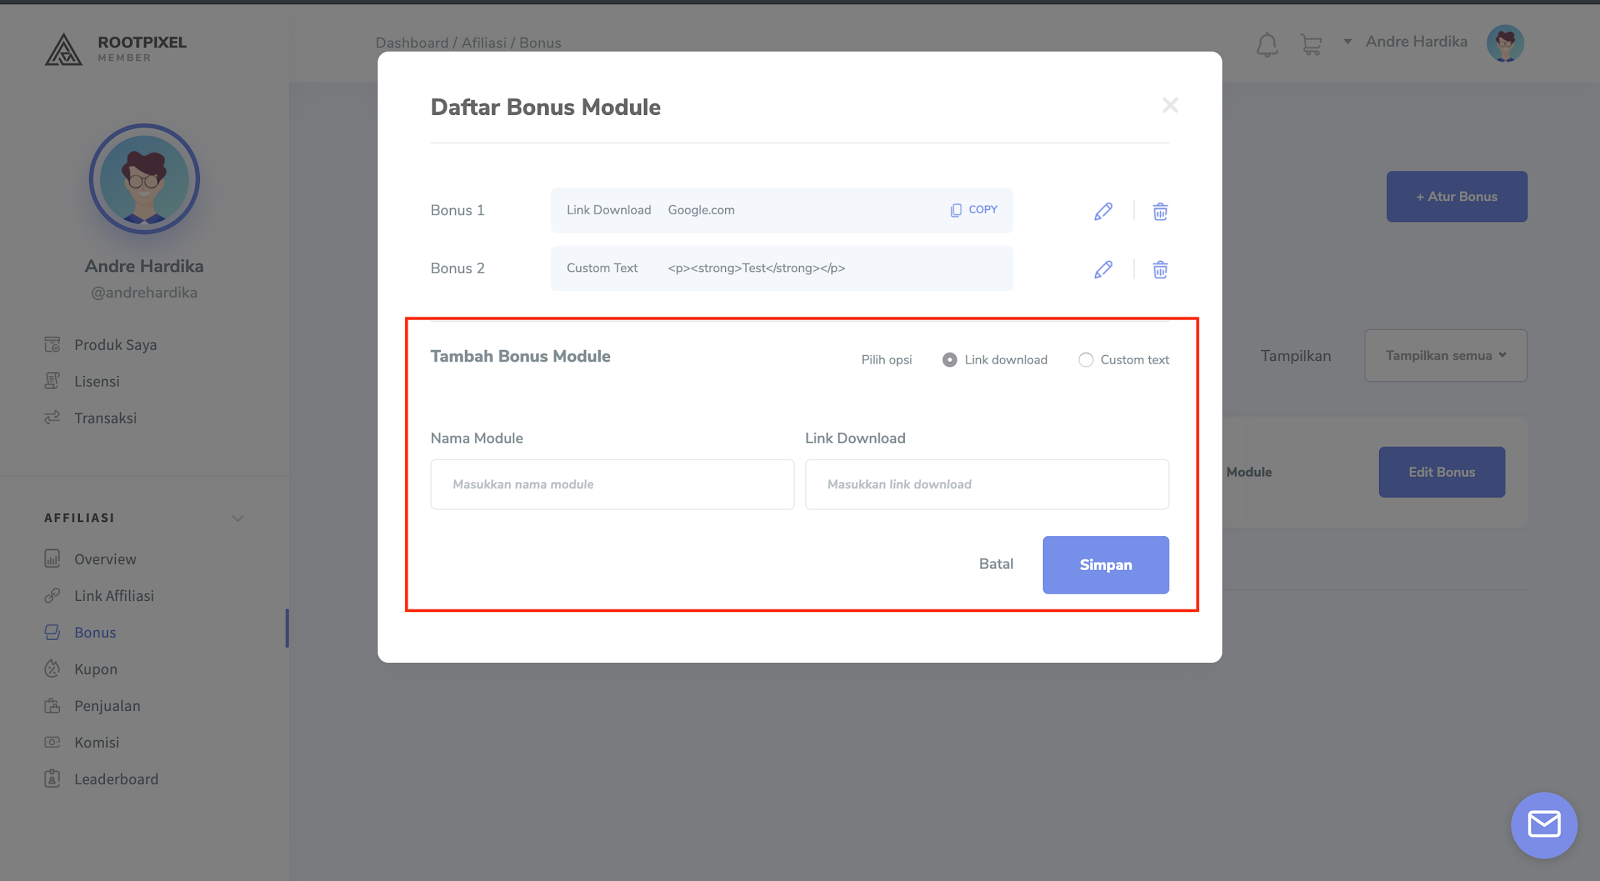
Task: Copy the Google.com download link
Action: 974,210
